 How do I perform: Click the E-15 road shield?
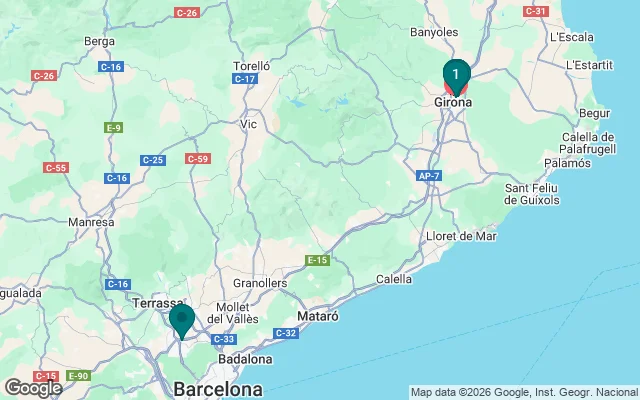point(317,260)
